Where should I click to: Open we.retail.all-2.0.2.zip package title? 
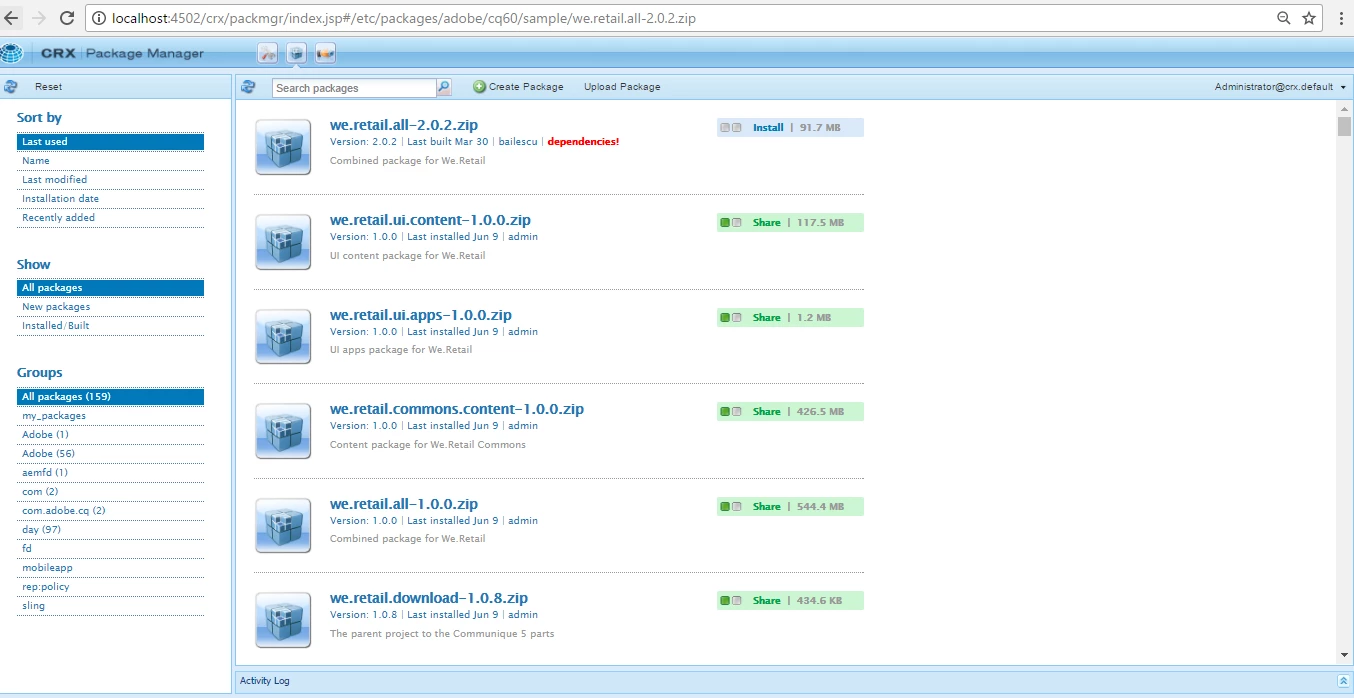coord(404,125)
